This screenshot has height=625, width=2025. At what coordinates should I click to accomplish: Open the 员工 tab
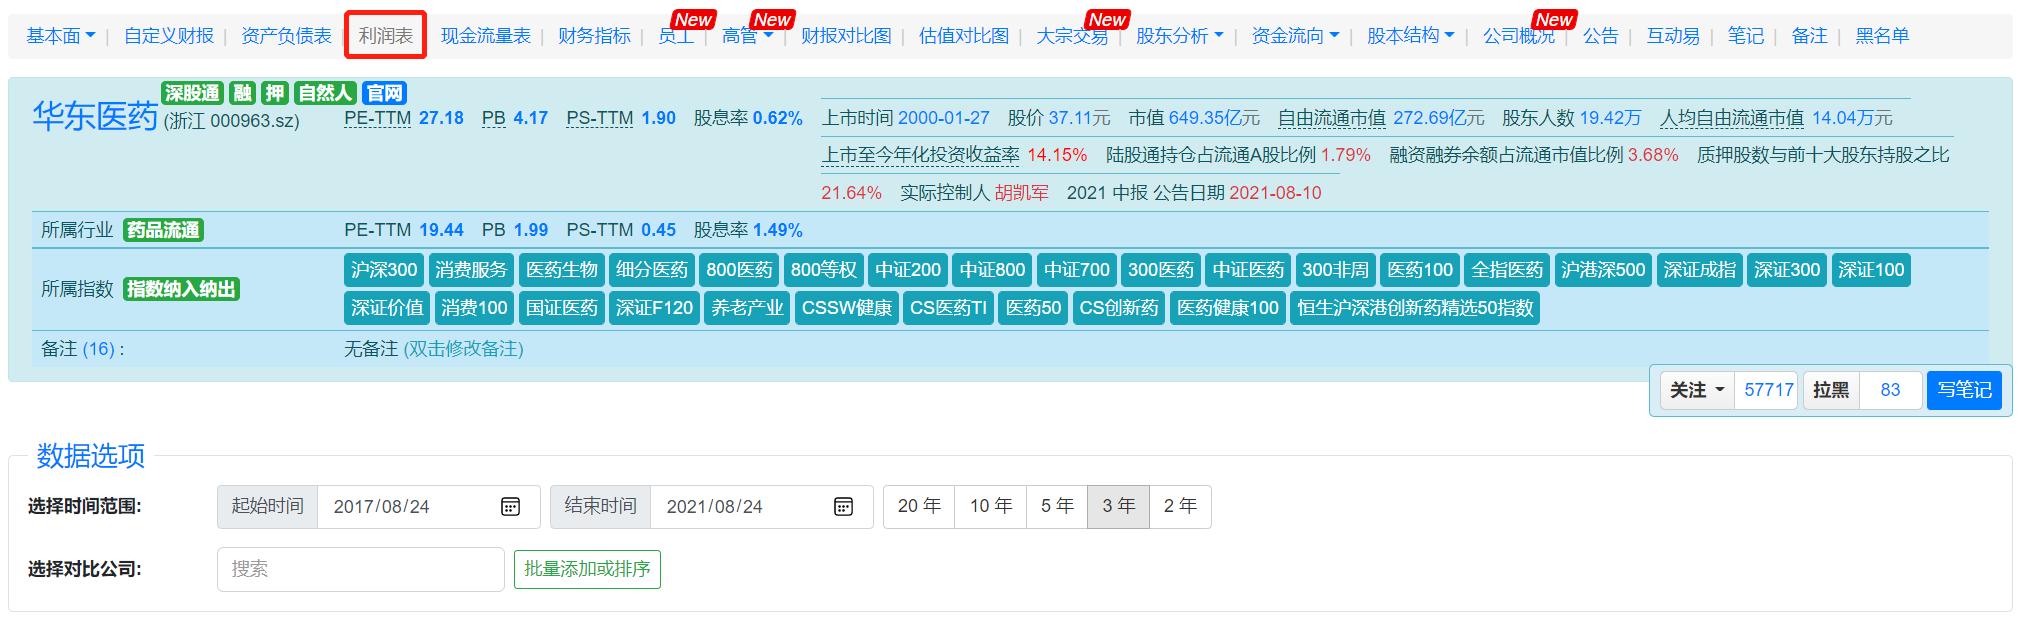tap(676, 36)
